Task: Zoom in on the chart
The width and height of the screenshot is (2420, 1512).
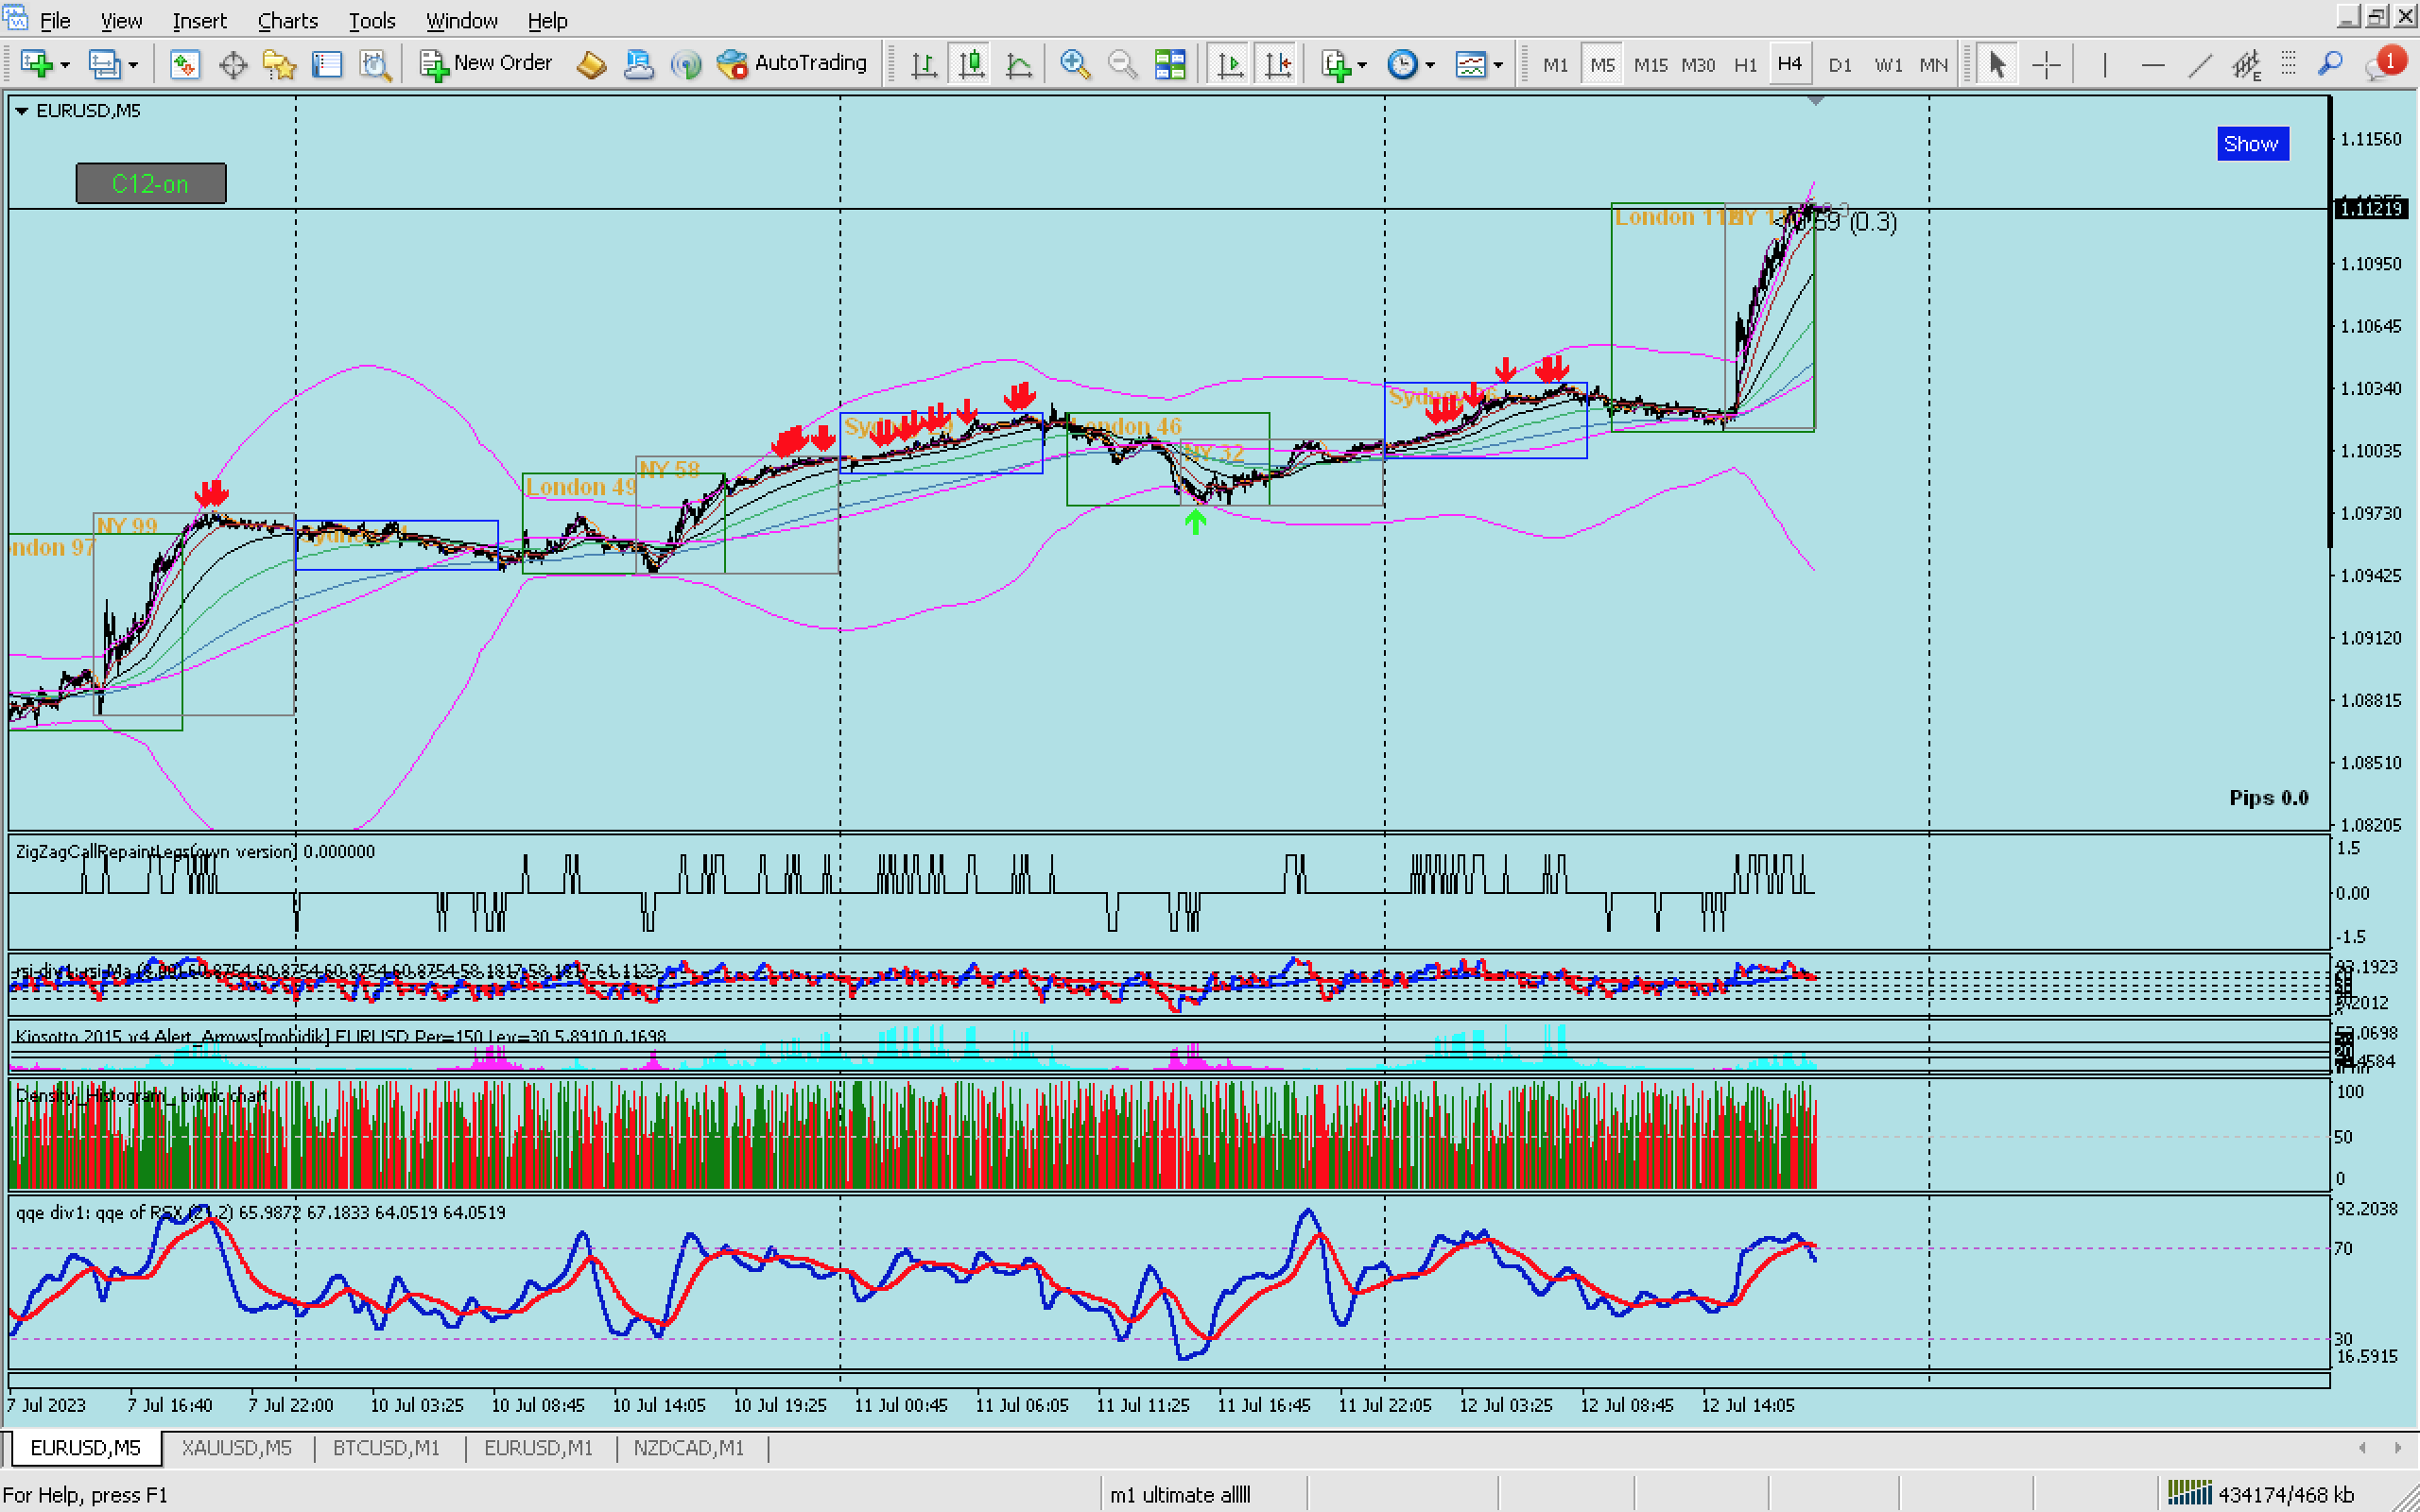Action: 1074,64
